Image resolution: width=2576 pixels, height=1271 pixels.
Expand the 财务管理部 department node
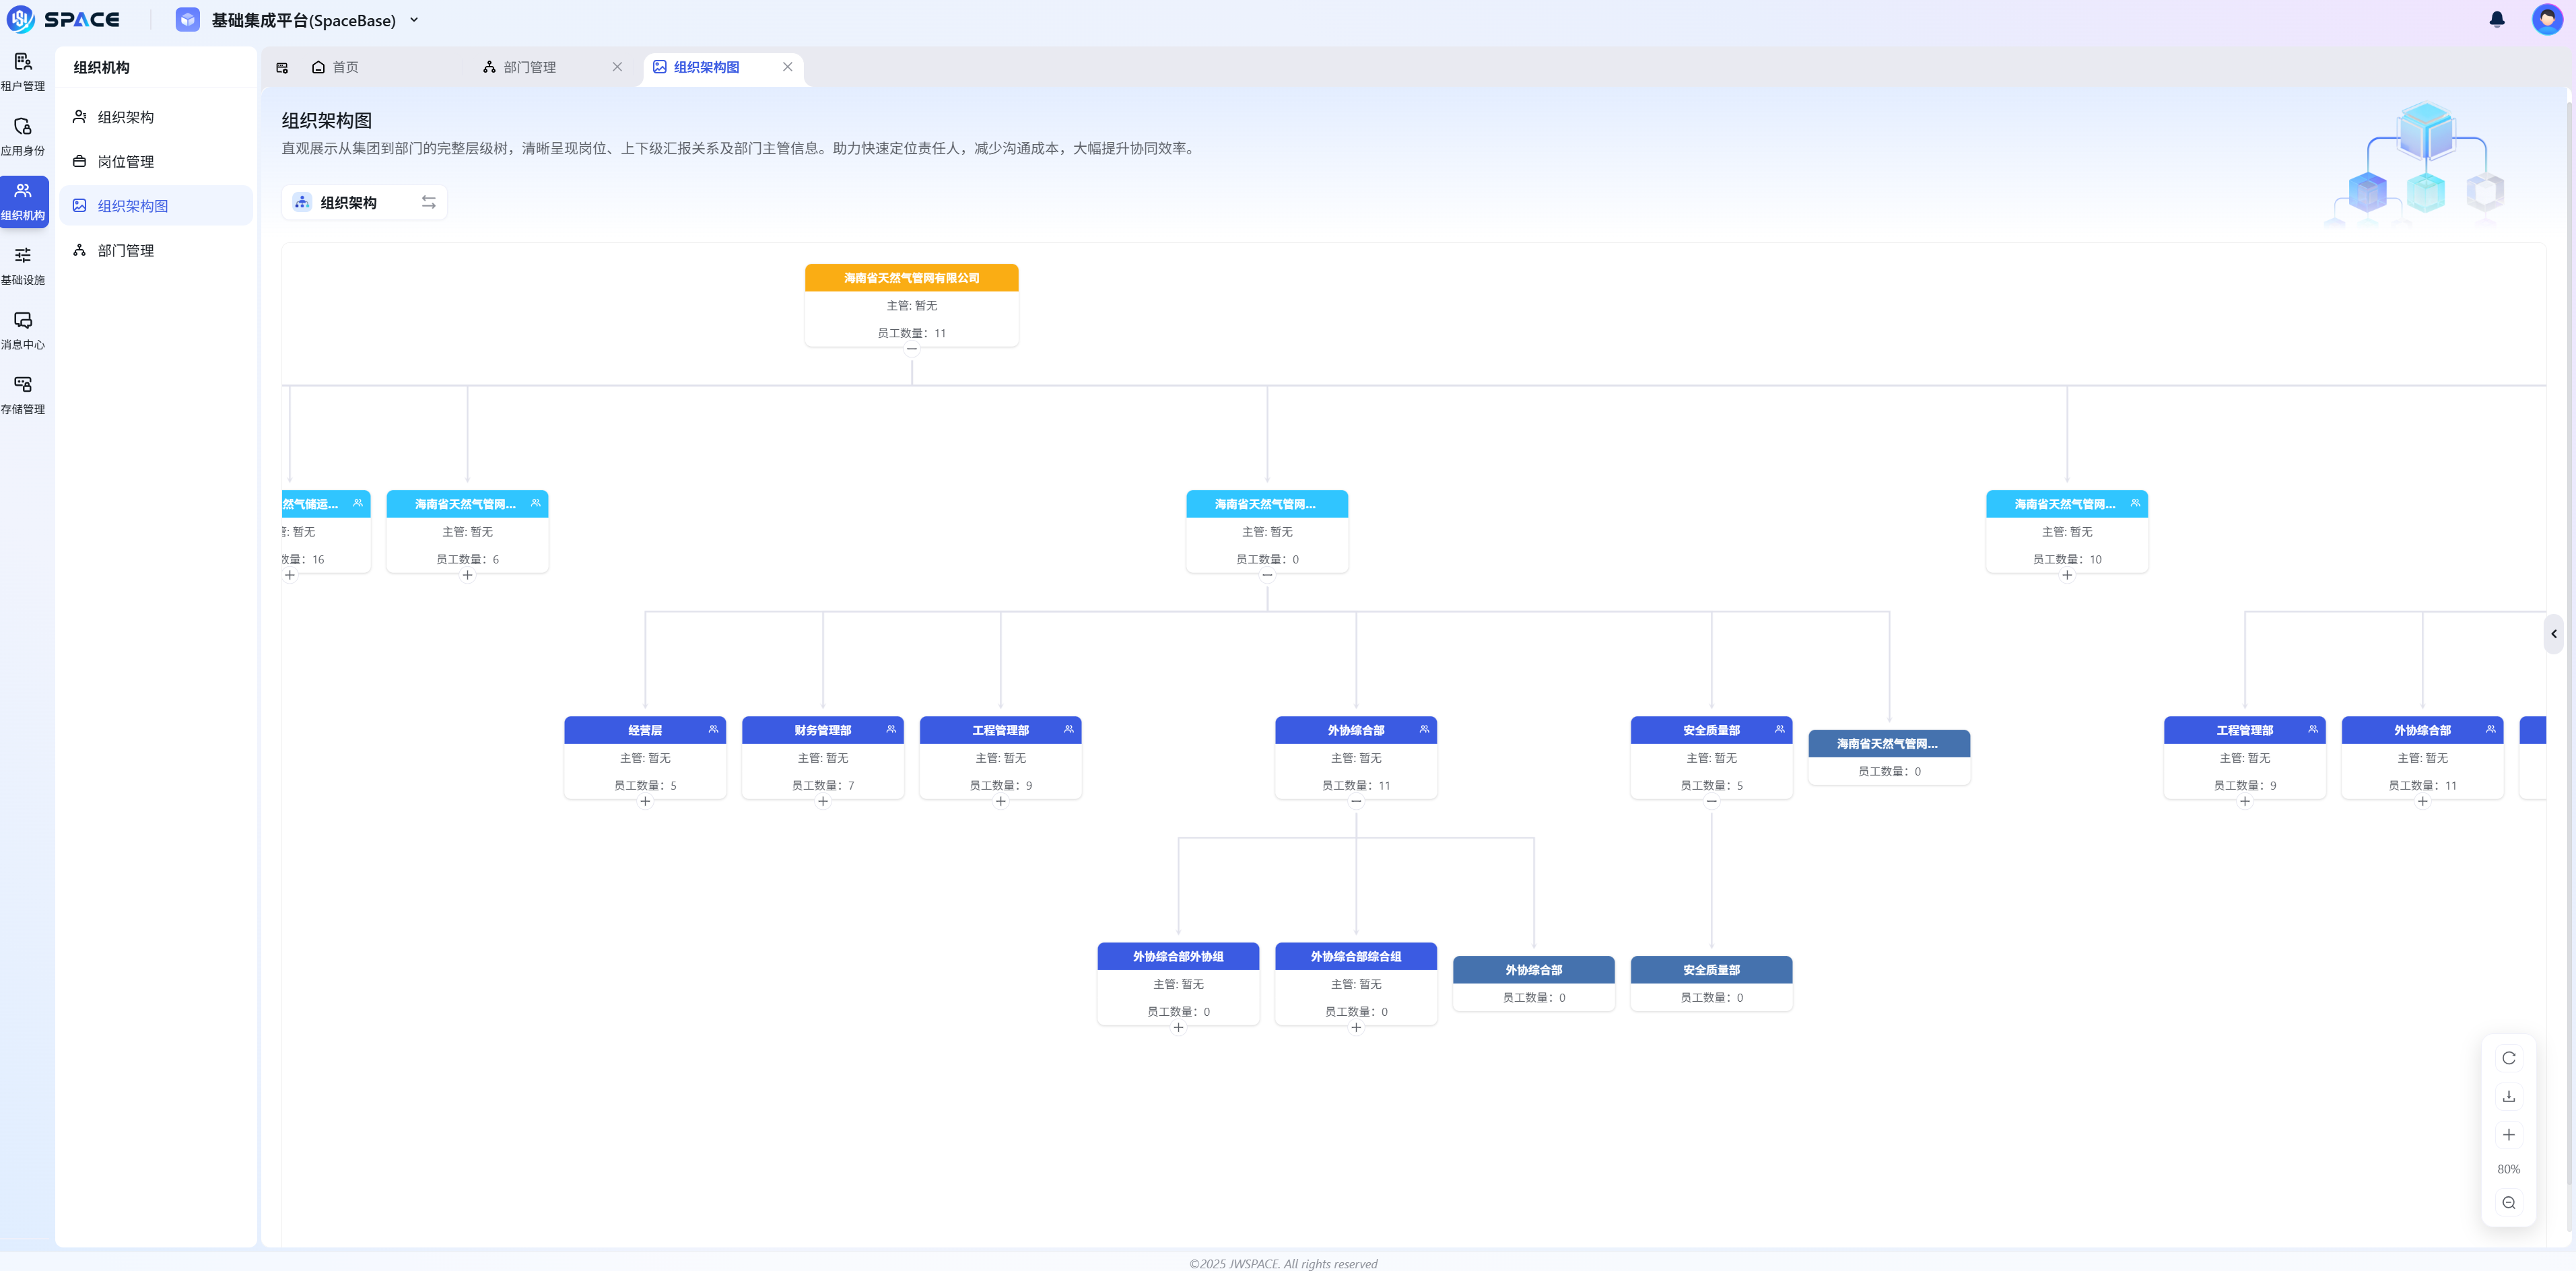823,801
